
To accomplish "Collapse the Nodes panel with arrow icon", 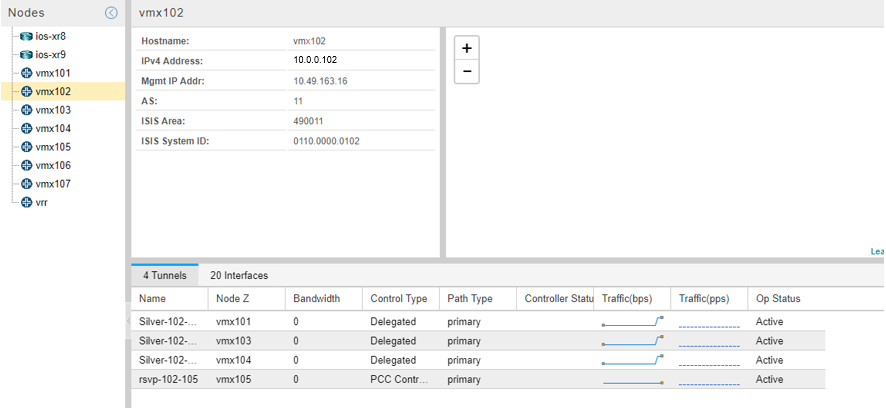I will pyautogui.click(x=112, y=13).
